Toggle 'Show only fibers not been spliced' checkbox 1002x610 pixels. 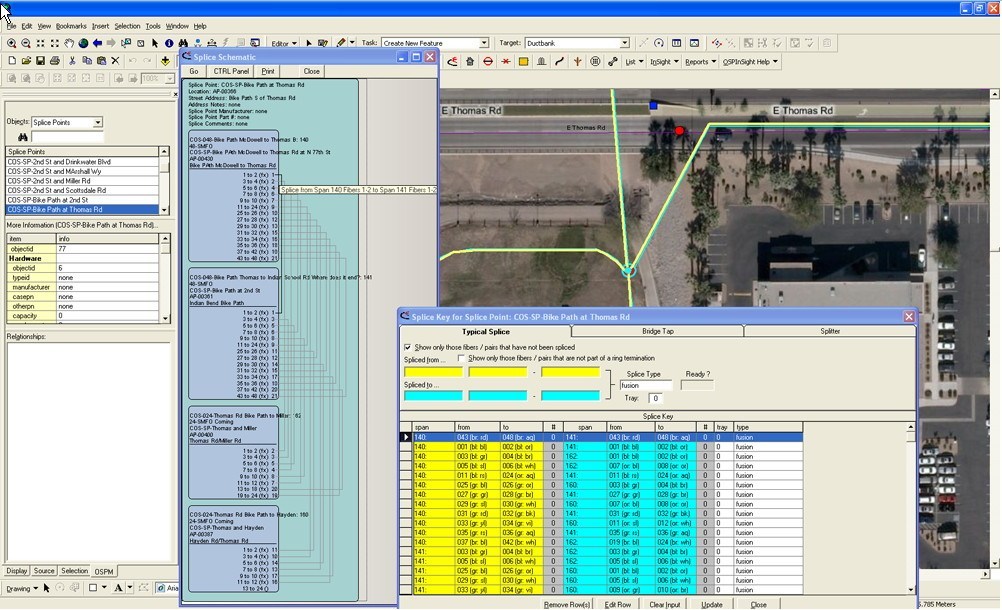tap(408, 347)
